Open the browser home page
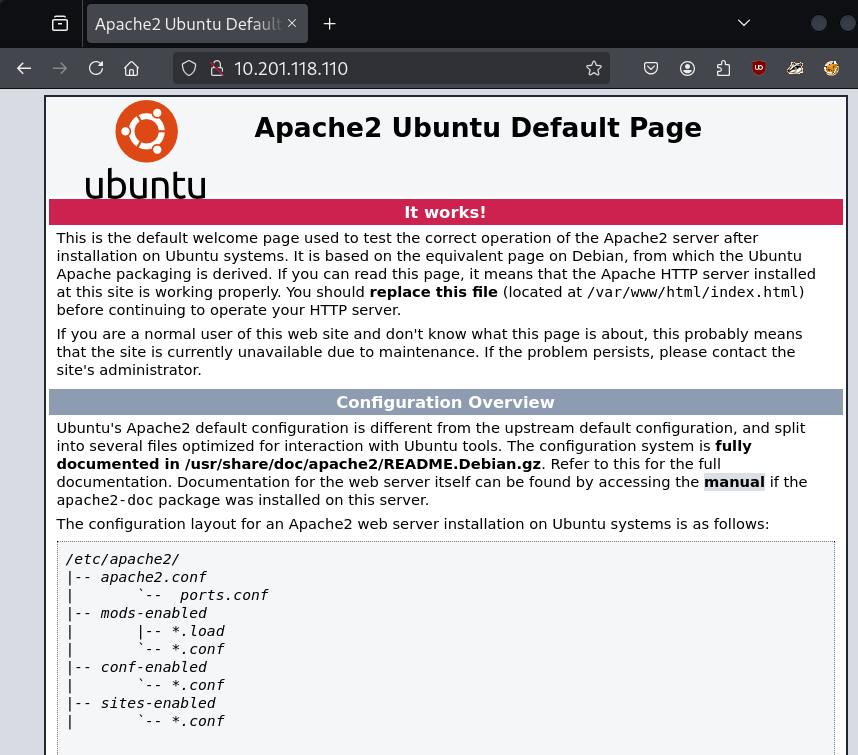Image resolution: width=858 pixels, height=755 pixels. tap(131, 68)
